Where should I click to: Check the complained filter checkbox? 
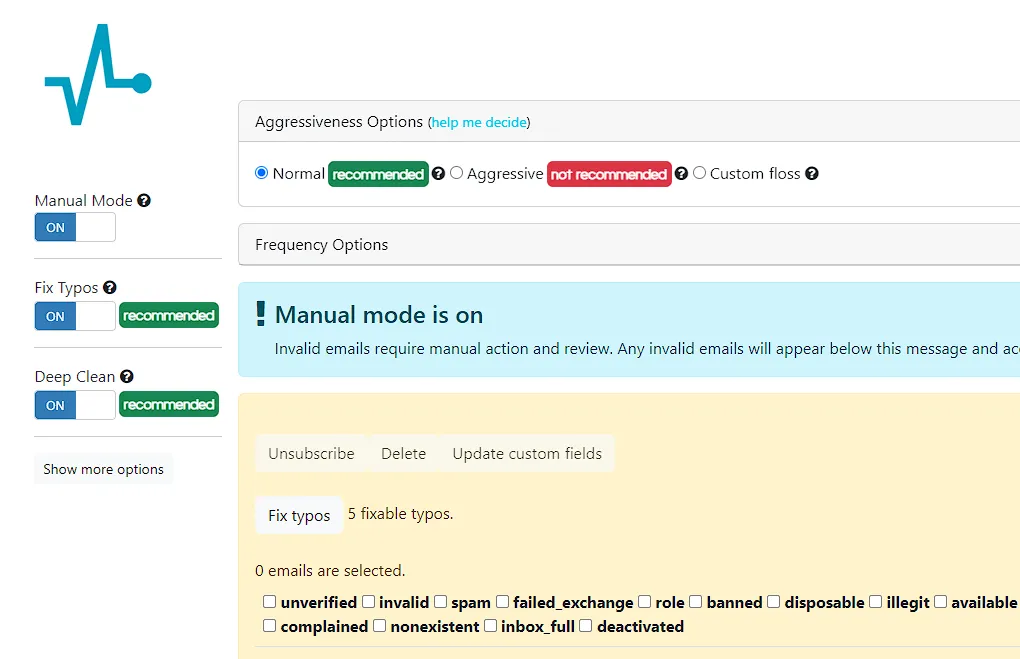pos(269,626)
